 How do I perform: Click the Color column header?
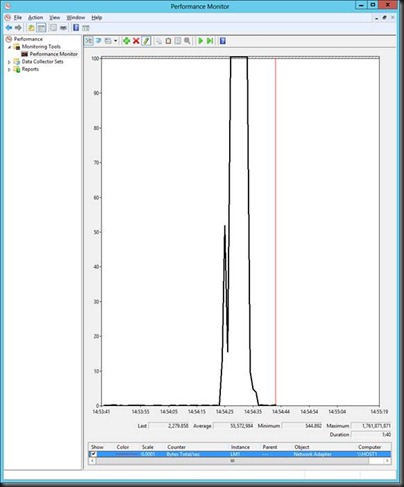[123, 447]
